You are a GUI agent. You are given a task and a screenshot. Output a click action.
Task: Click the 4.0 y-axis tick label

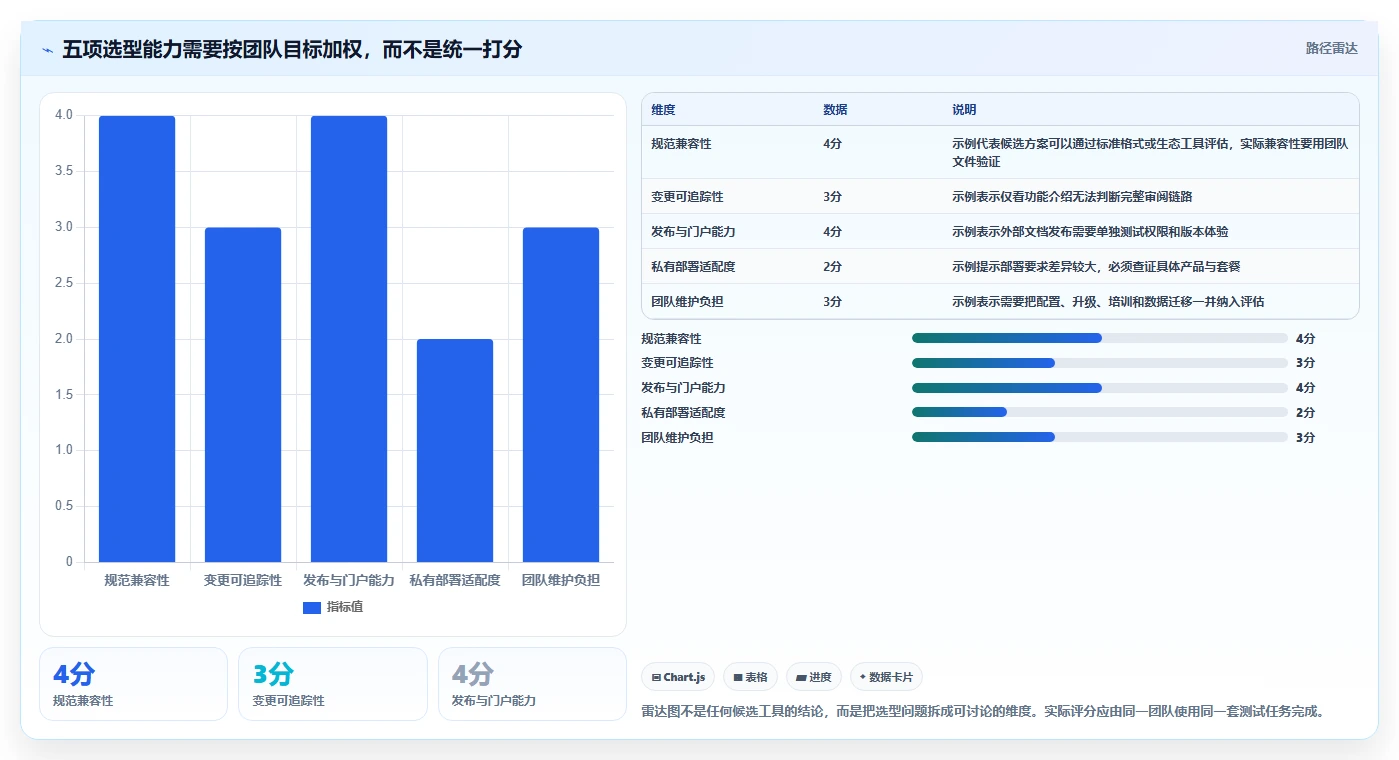[x=64, y=115]
